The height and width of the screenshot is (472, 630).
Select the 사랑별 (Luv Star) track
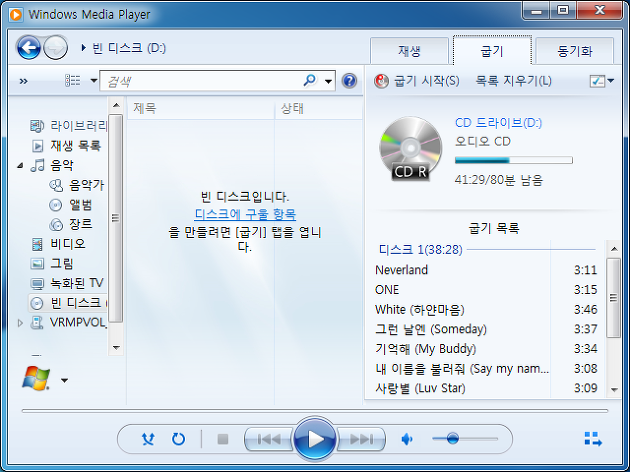[486, 388]
